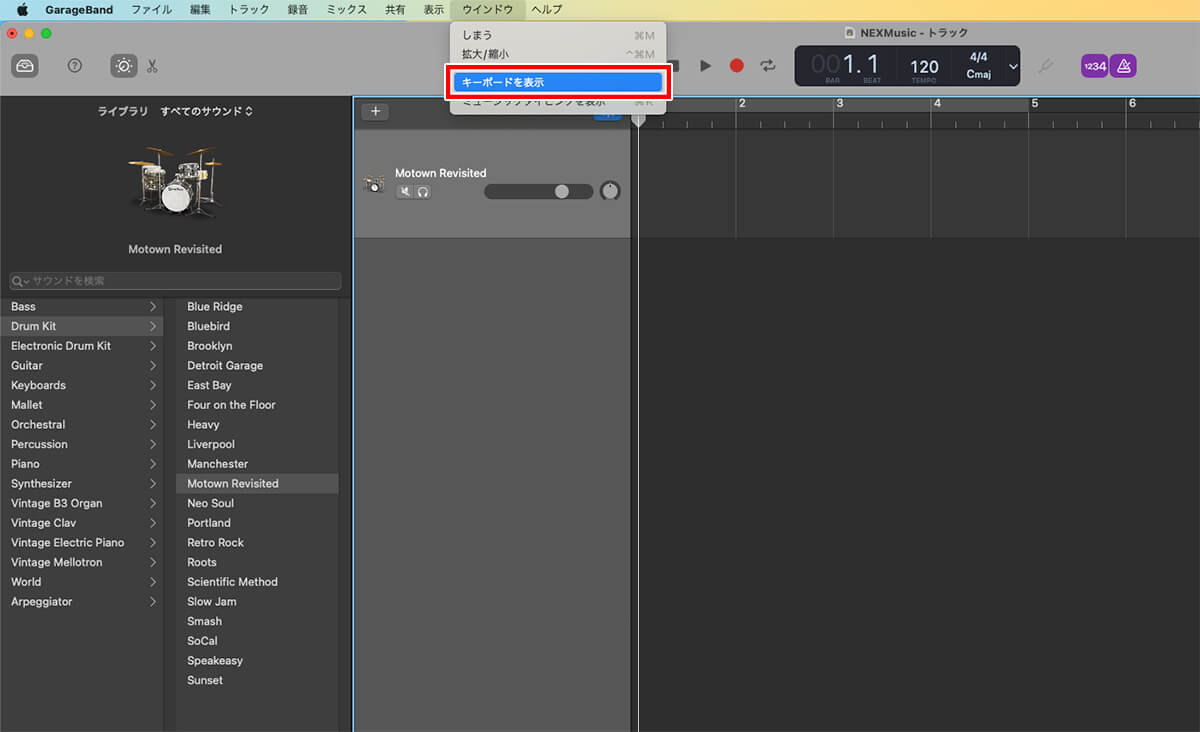Image resolution: width=1200 pixels, height=732 pixels.
Task: Open the ミックス menu
Action: coord(347,9)
